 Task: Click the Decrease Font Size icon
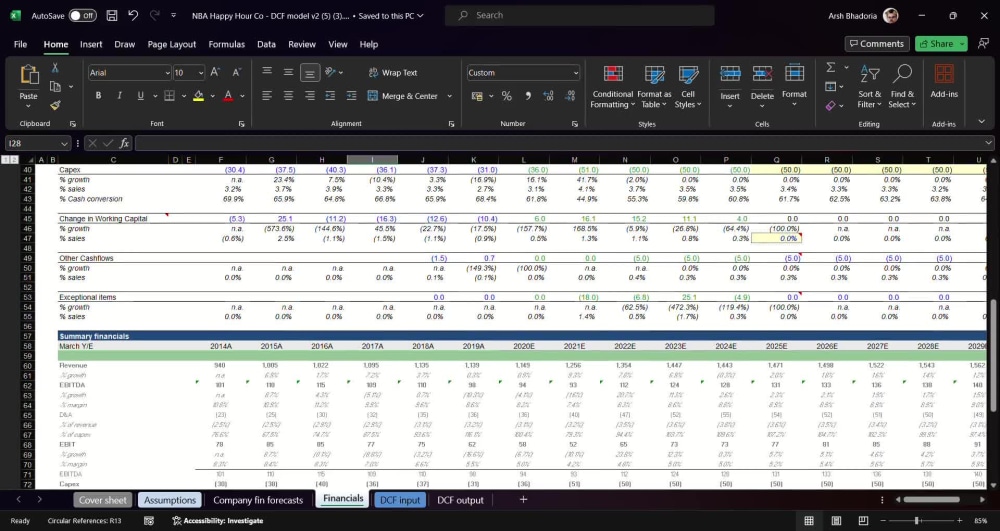(236, 73)
